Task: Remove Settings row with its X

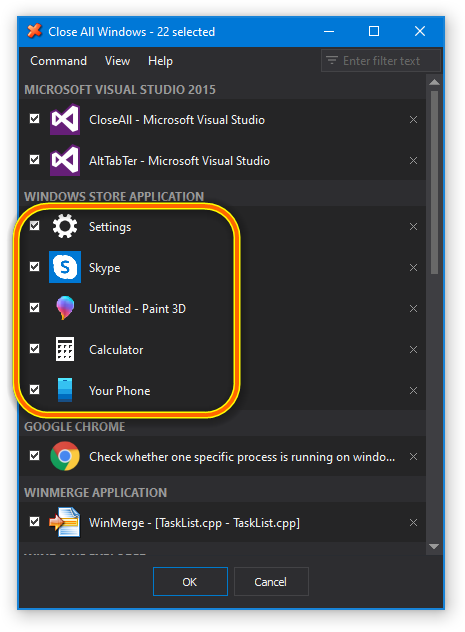Action: 413,227
